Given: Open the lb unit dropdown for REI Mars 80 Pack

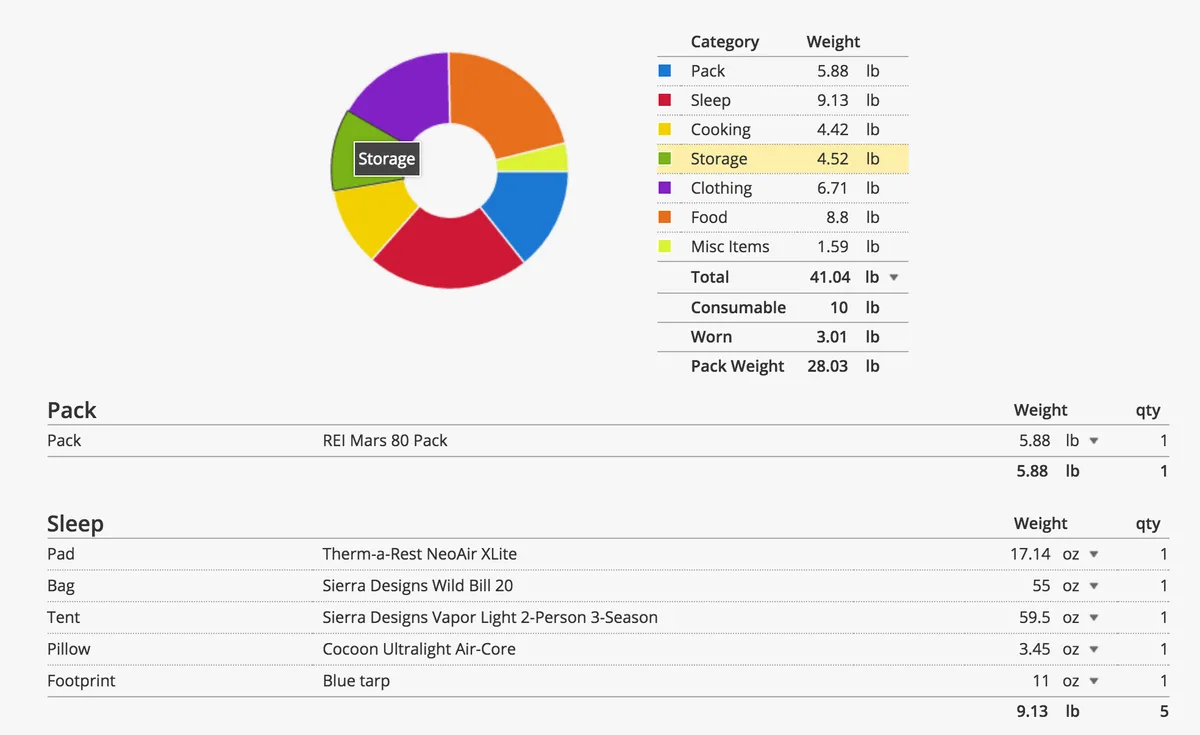Looking at the screenshot, I should pyautogui.click(x=1093, y=440).
